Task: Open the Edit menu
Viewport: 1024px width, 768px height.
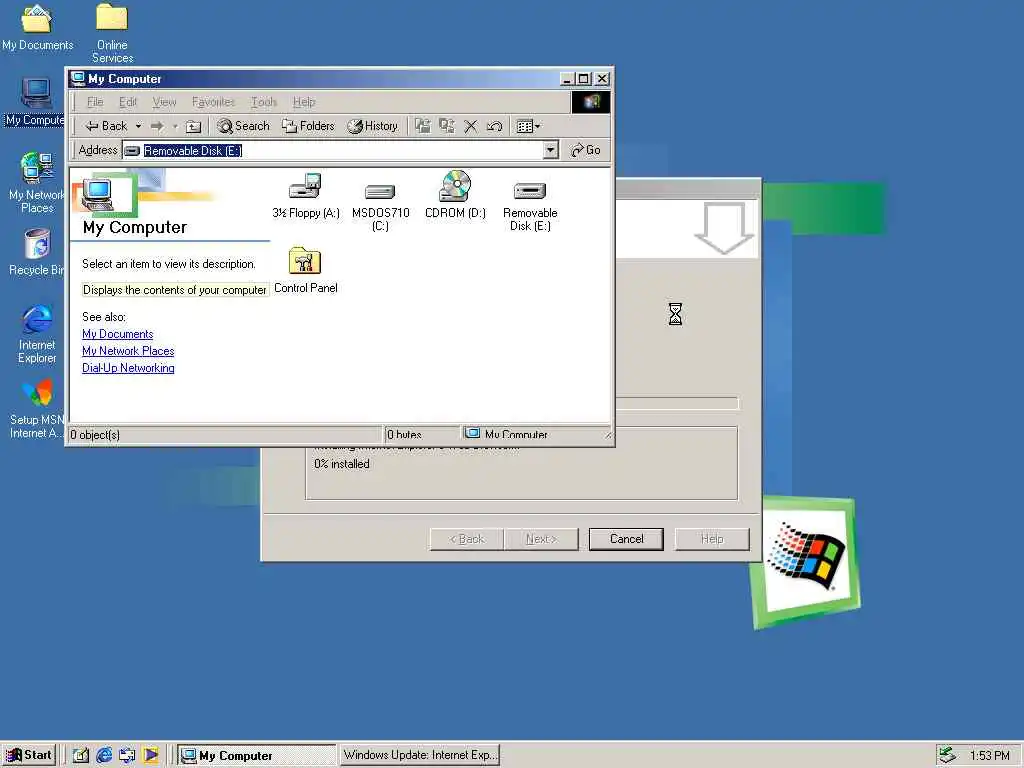Action: [128, 102]
